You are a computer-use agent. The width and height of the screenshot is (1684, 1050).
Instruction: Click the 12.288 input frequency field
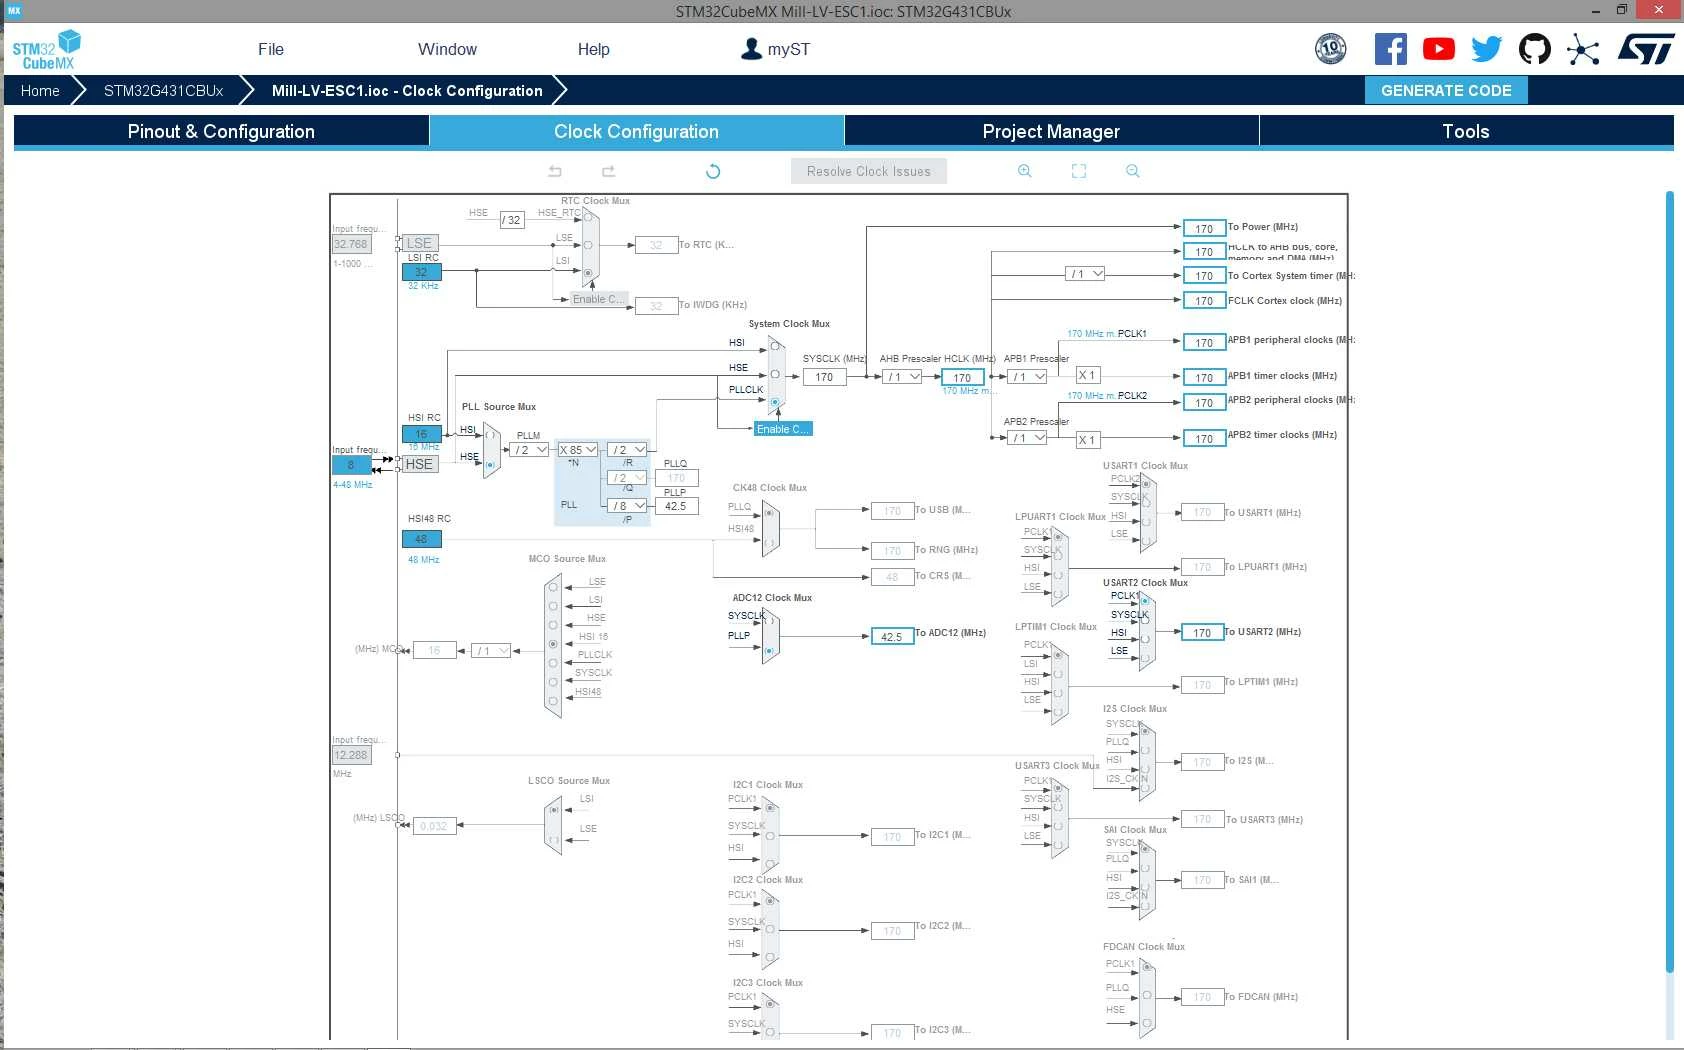[351, 755]
